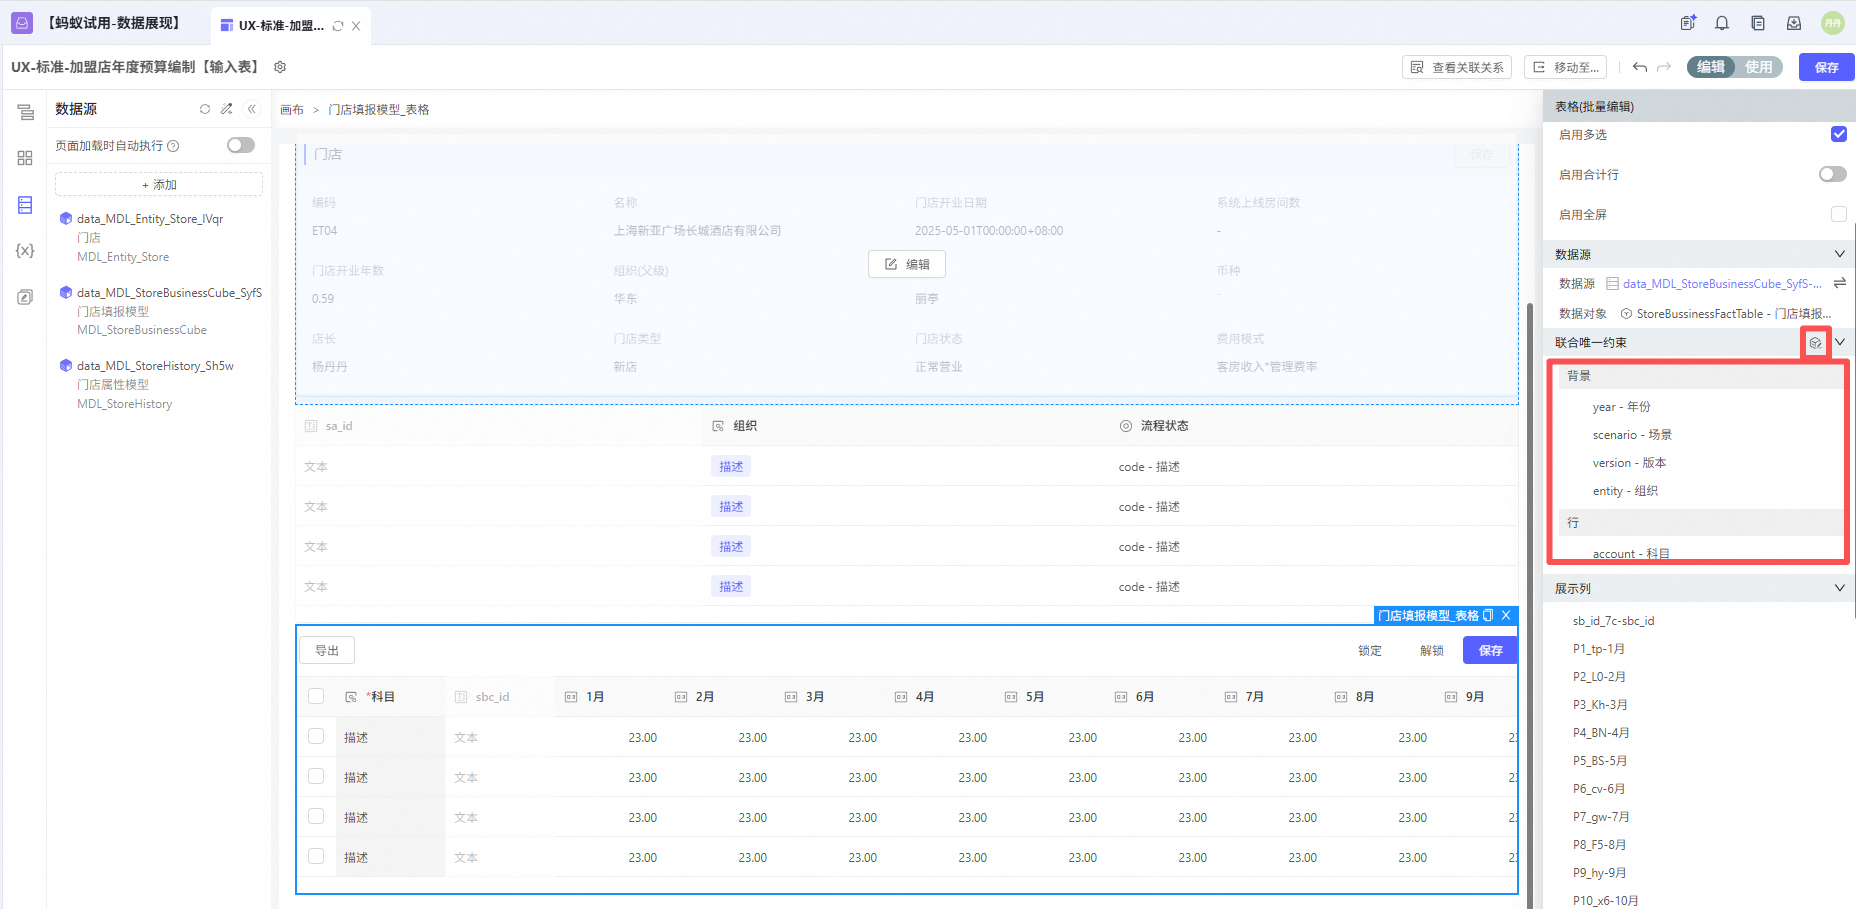The height and width of the screenshot is (909, 1856).
Task: Switch to 使用 mode
Action: pyautogui.click(x=1758, y=67)
